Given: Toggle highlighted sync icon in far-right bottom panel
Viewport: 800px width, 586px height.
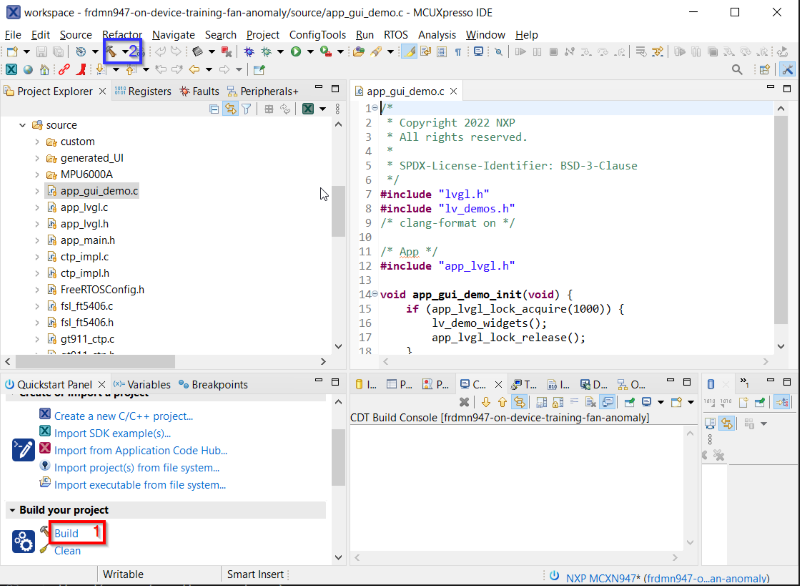Looking at the screenshot, I should pos(727,423).
